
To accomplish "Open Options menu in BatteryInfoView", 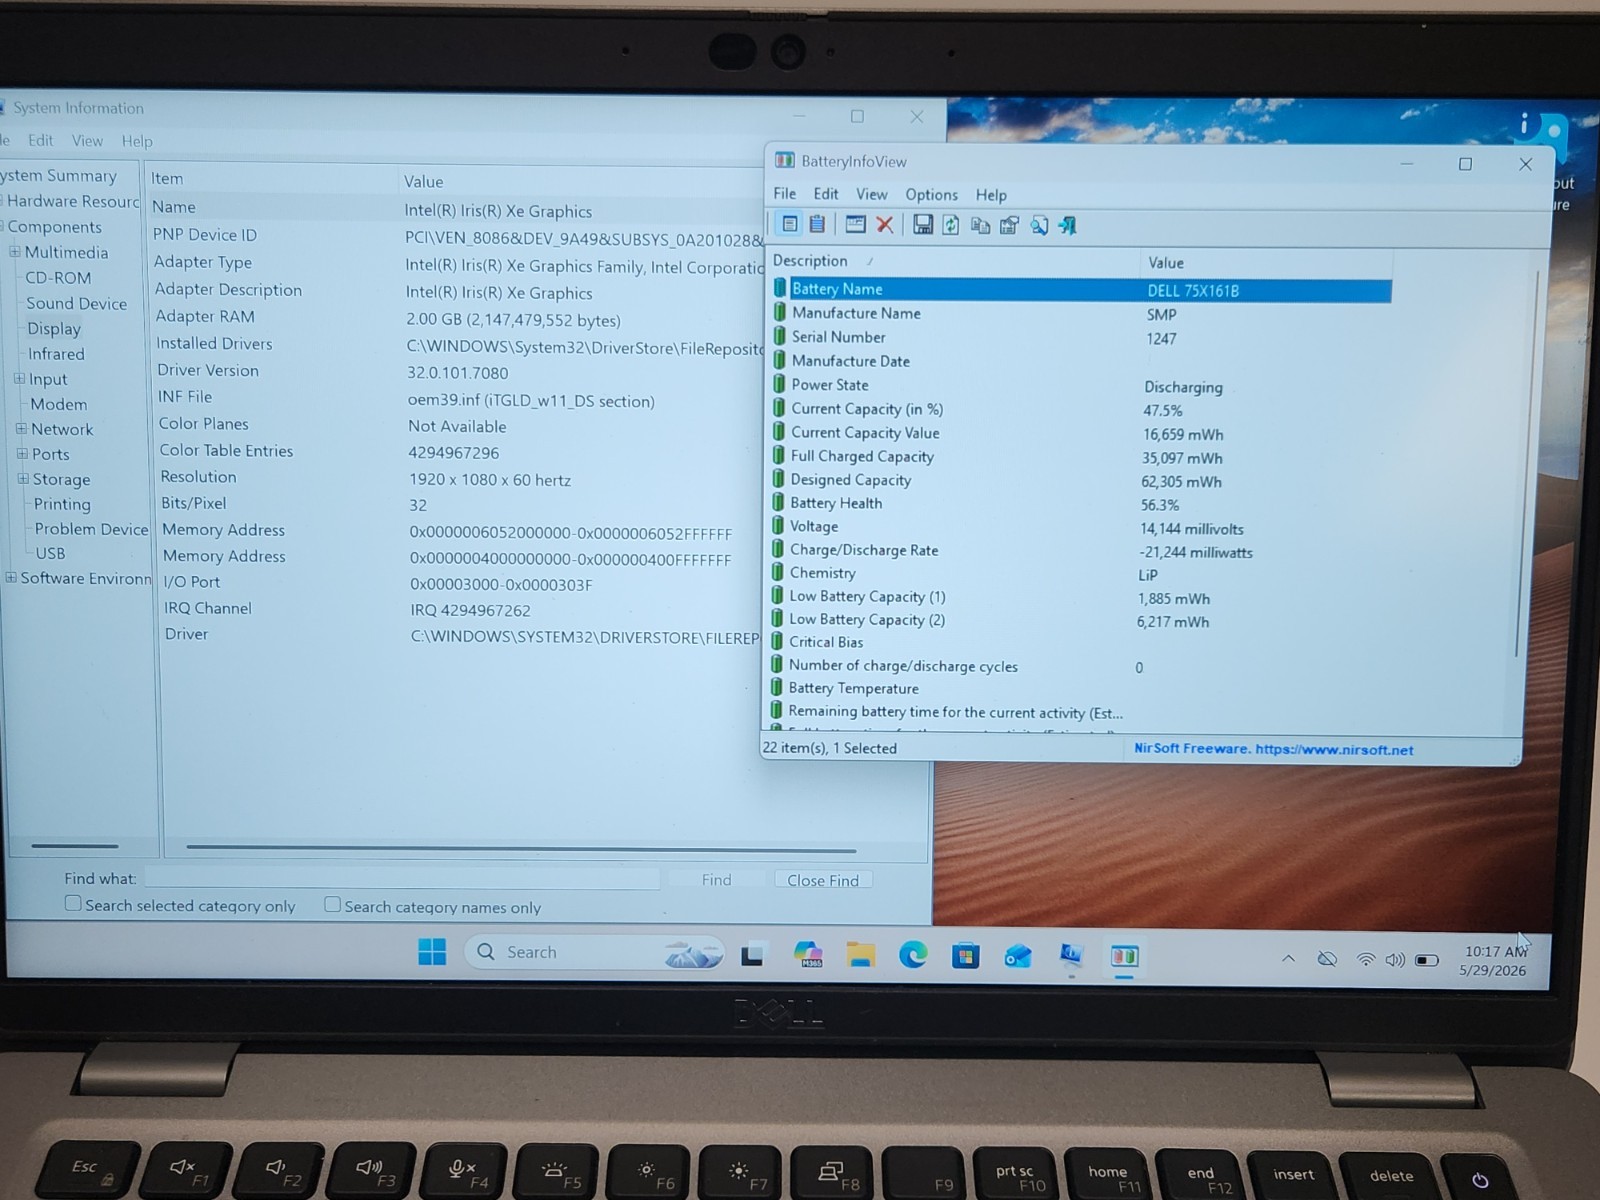I will [931, 195].
